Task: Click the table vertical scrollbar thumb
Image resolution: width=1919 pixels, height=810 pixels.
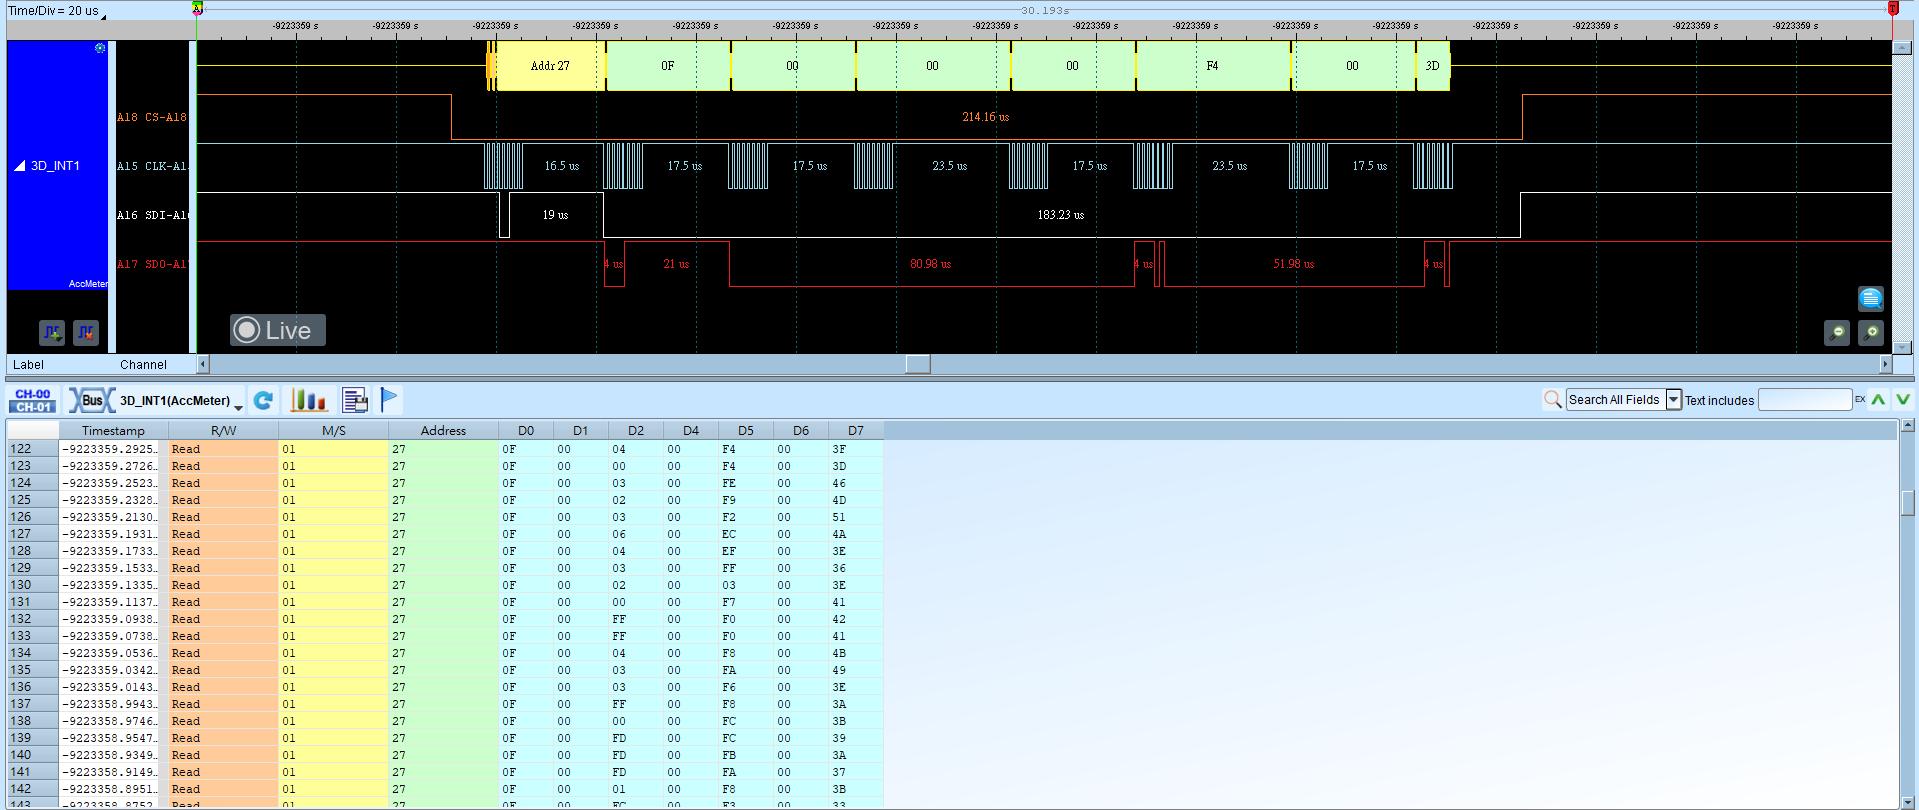Action: click(1908, 502)
